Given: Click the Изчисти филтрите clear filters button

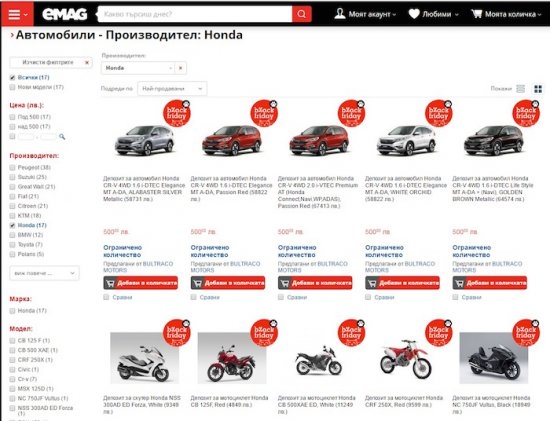Looking at the screenshot, I should [x=51, y=62].
